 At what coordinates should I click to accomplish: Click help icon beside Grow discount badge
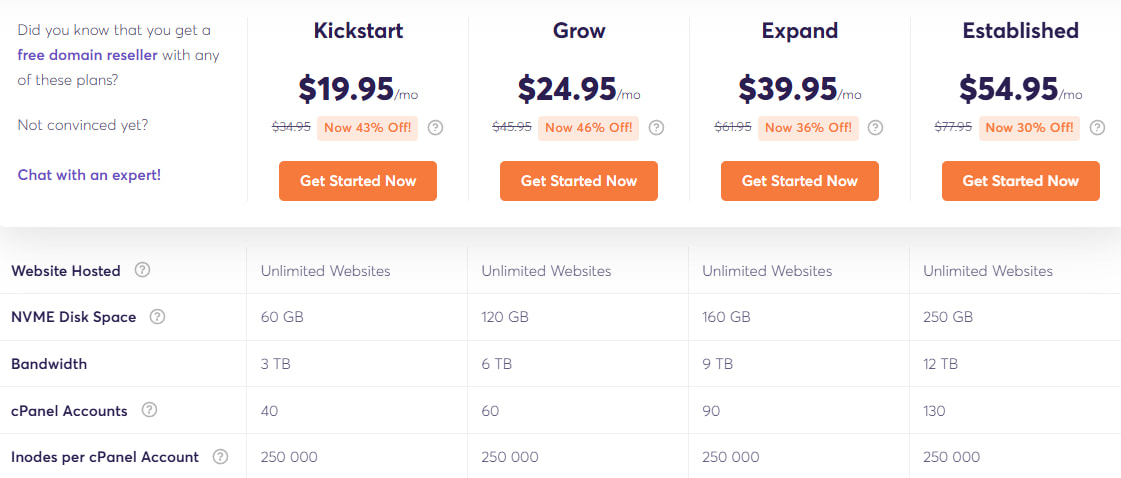click(x=656, y=128)
